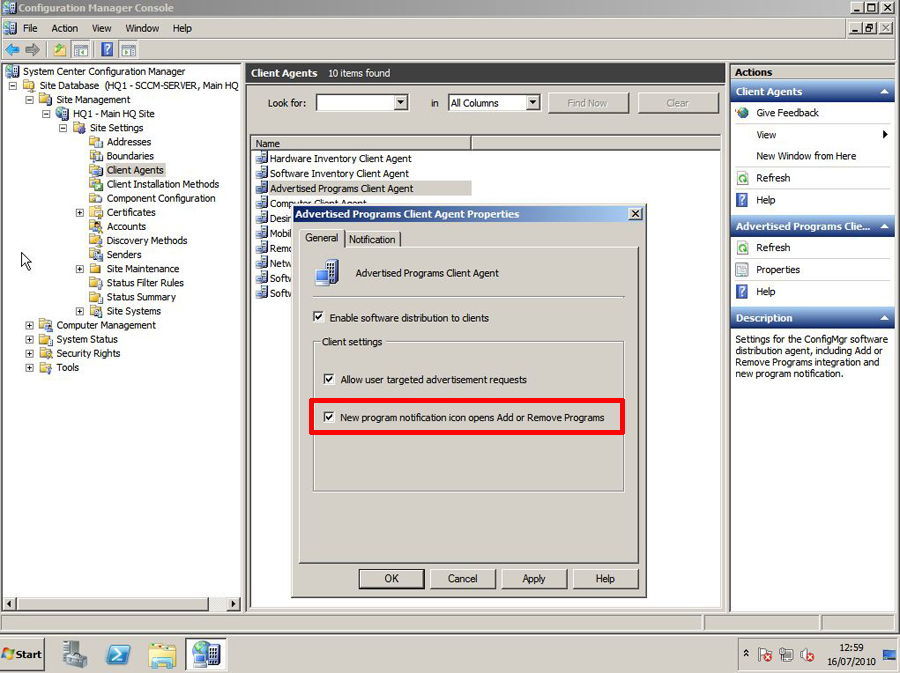
Task: Click the tree pane horizontal scrollbar
Action: tap(112, 604)
